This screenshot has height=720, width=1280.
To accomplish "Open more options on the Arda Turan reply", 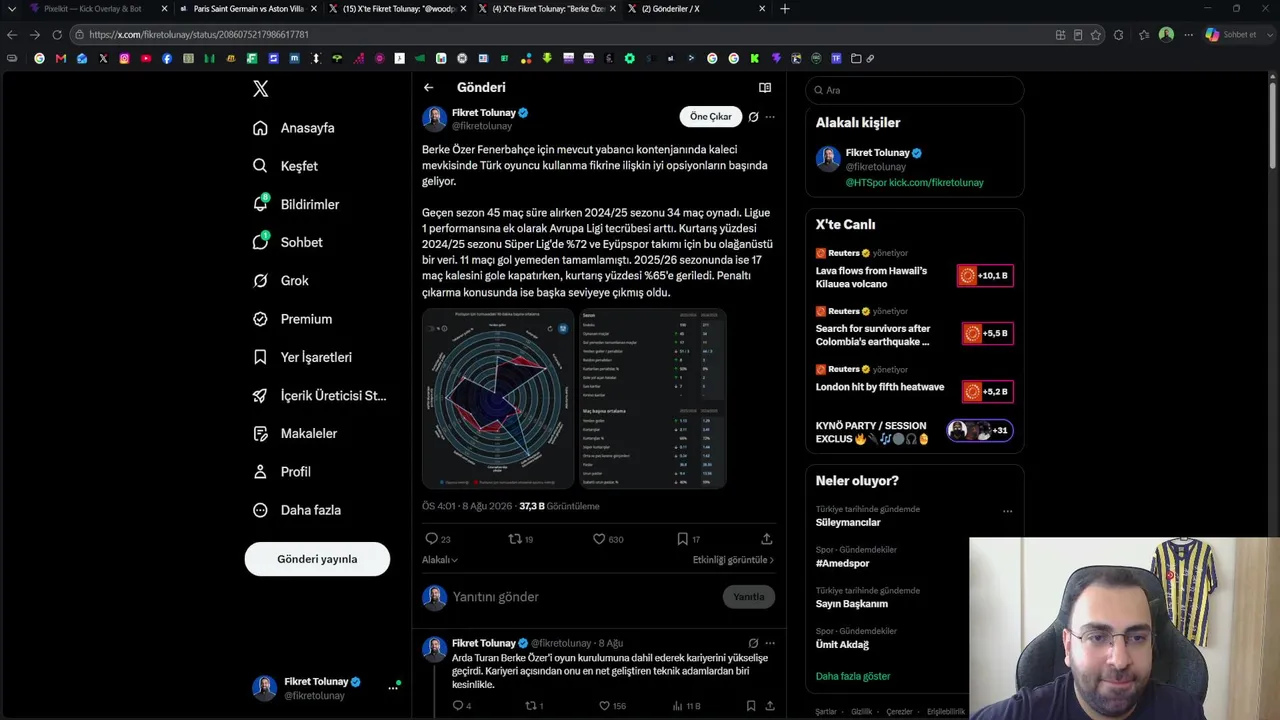I will 770,643.
